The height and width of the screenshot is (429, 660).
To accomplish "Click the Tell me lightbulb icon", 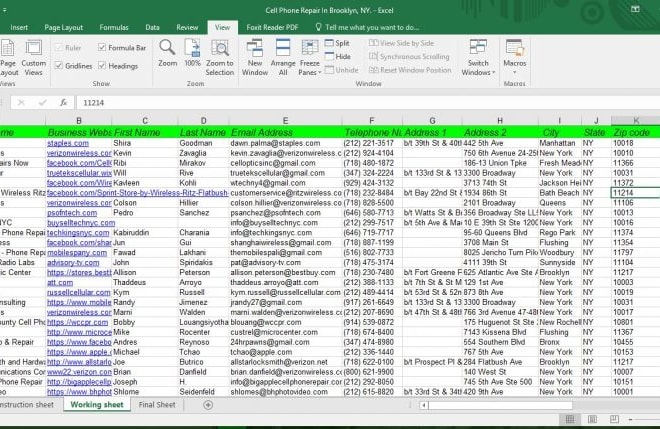I will [x=318, y=27].
